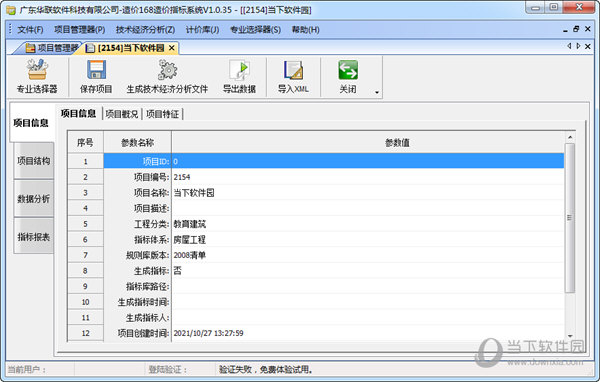600x382 pixels.
Task: Click the 生成指标人 parameter label
Action: coord(148,318)
